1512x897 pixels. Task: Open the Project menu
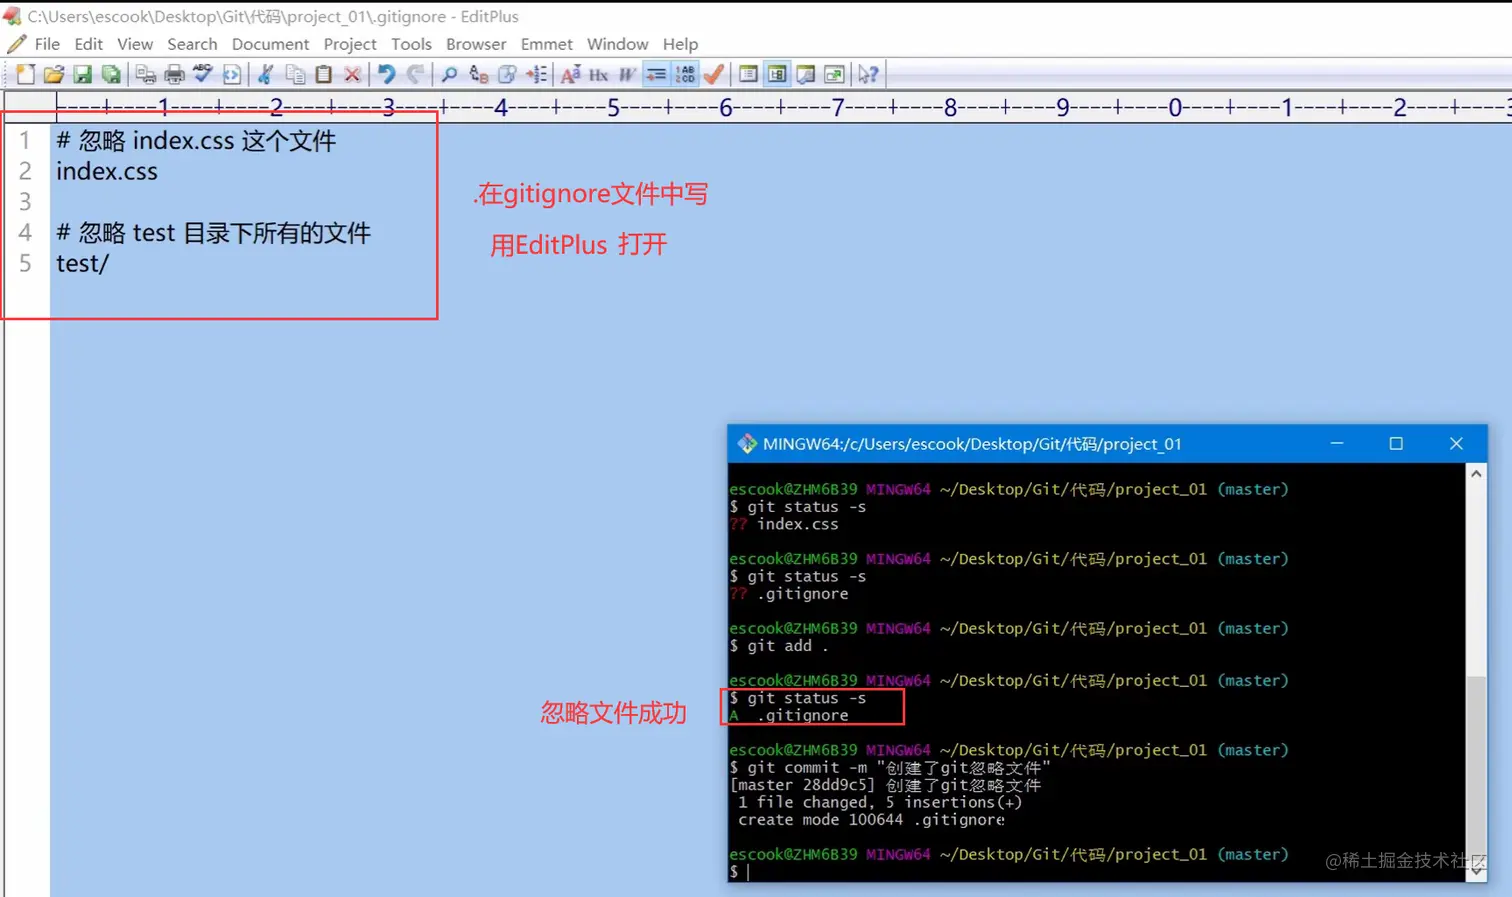point(350,44)
